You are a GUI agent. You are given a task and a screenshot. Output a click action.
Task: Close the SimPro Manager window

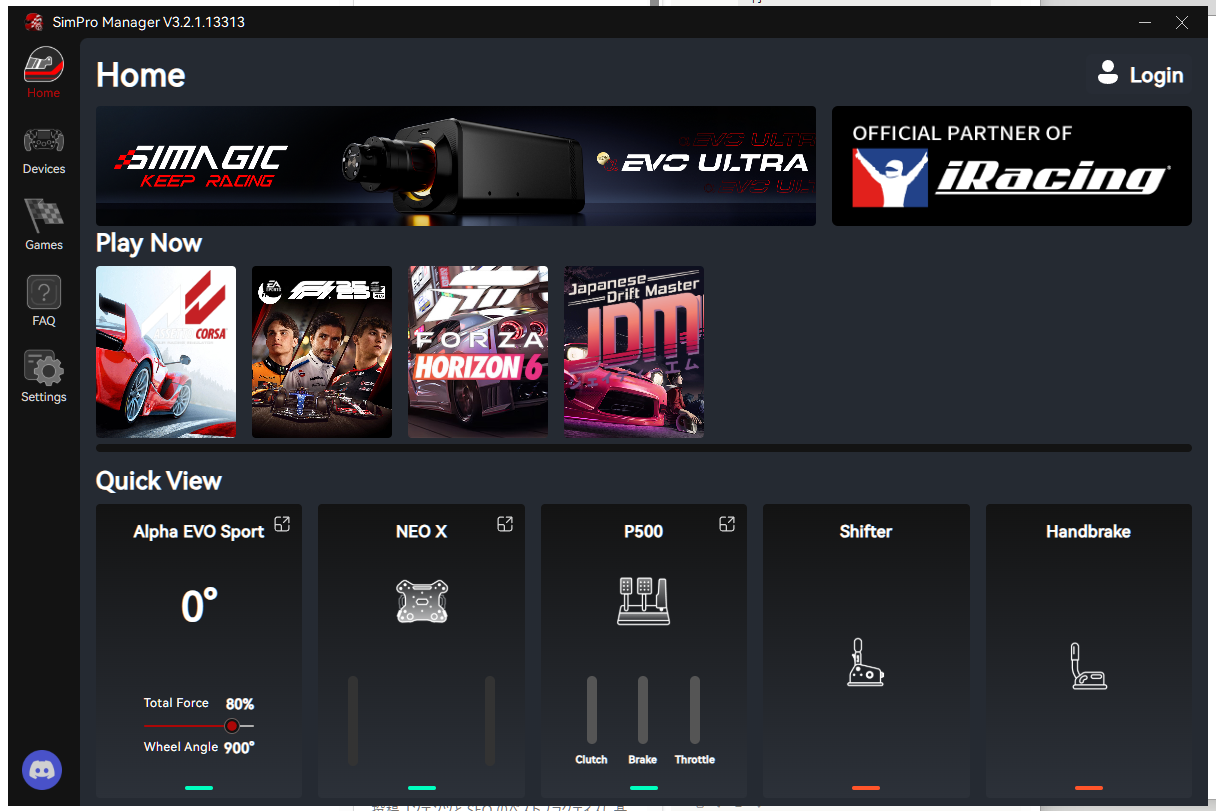pyautogui.click(x=1182, y=22)
